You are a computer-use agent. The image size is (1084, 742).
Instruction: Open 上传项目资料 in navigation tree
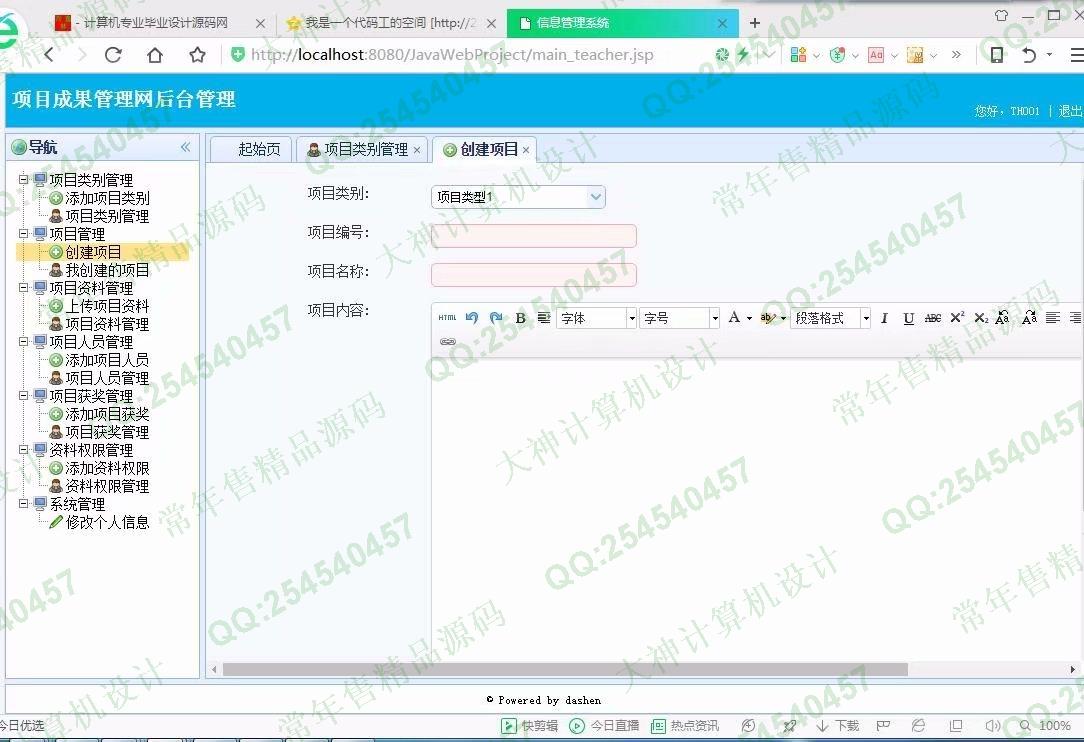coord(107,306)
